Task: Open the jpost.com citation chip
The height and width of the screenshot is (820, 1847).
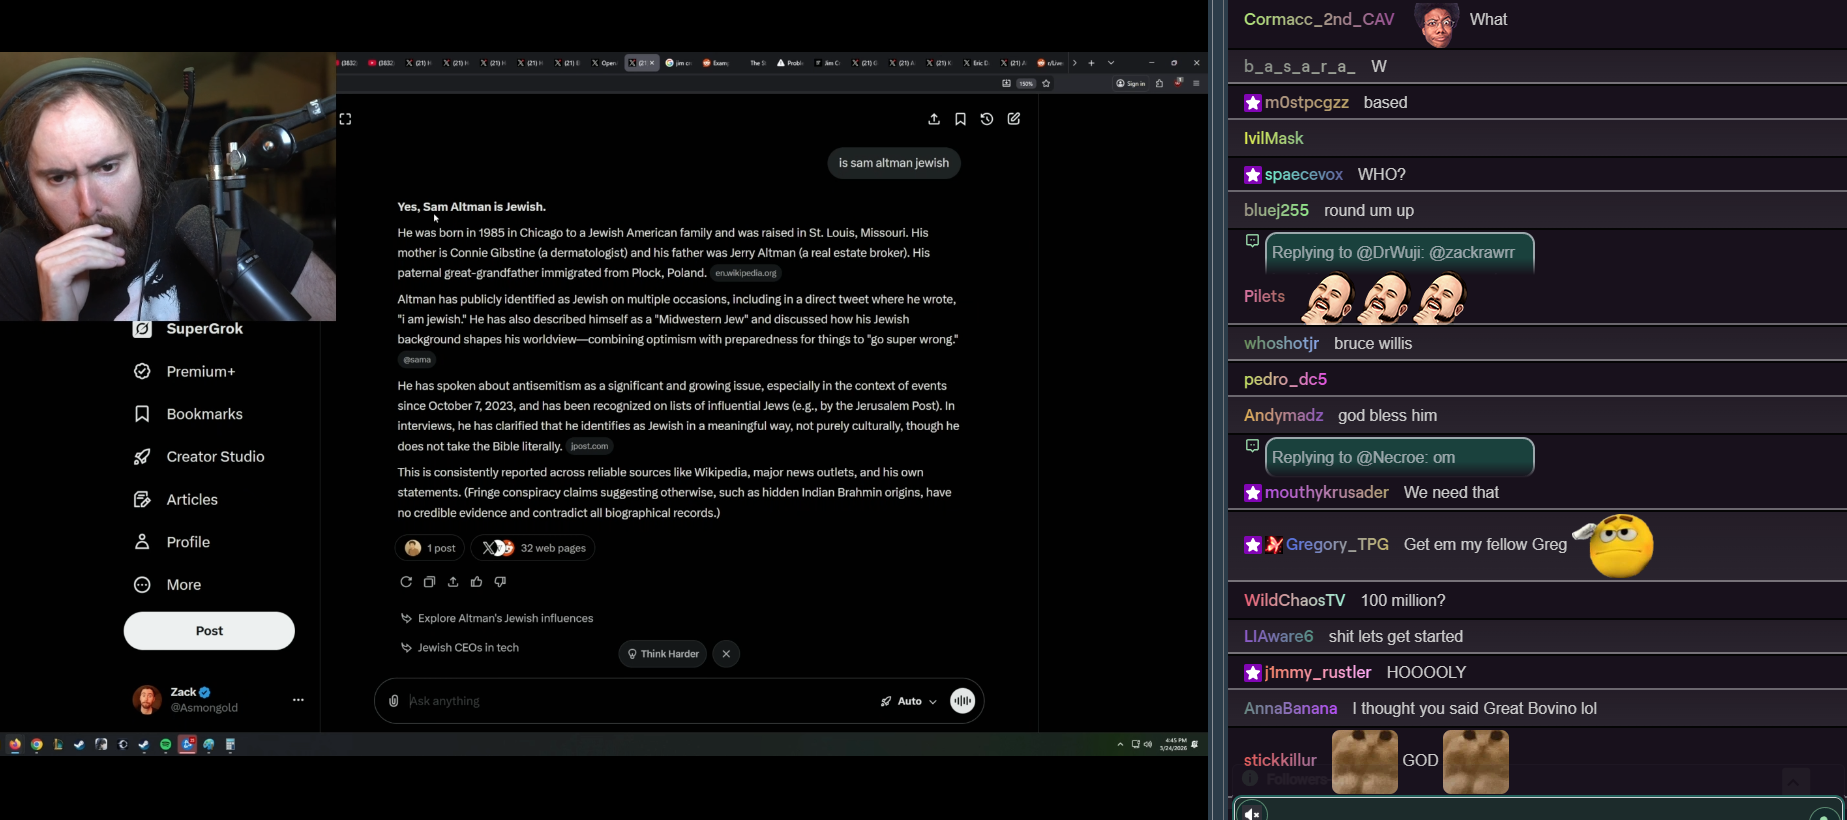Action: click(x=589, y=446)
